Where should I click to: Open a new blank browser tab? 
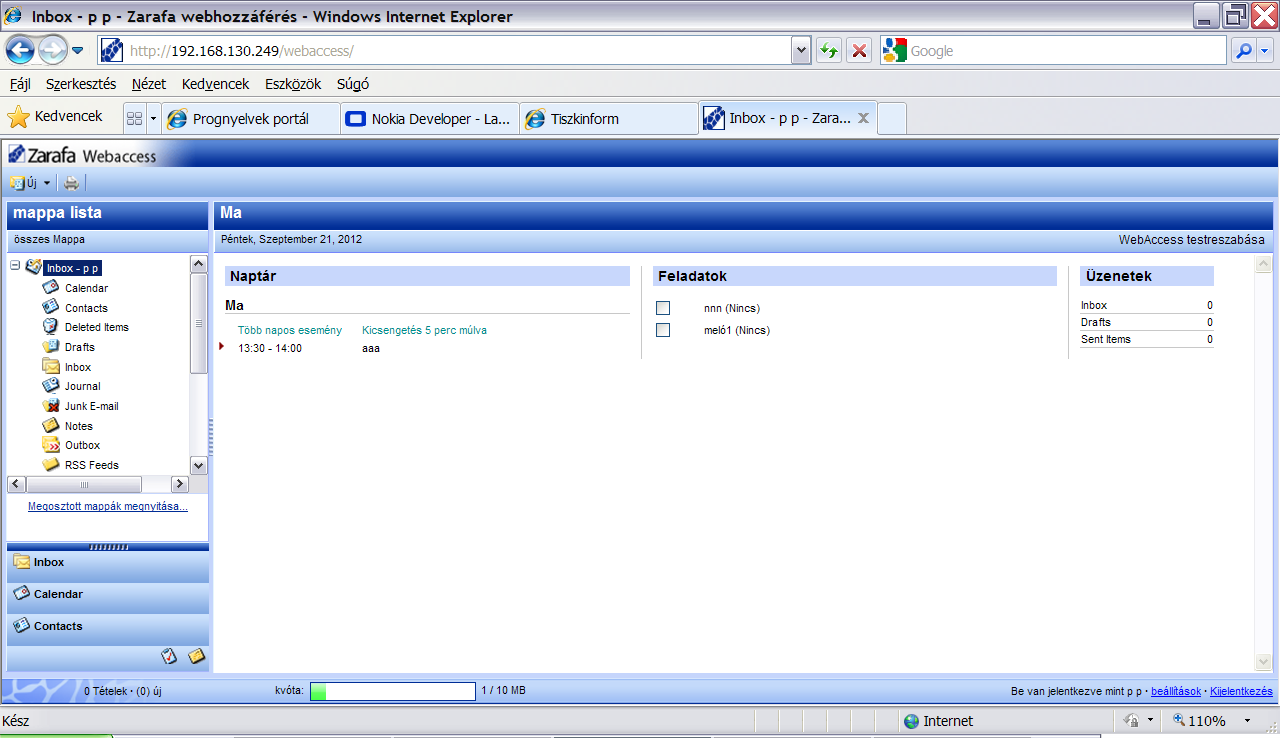[x=891, y=118]
